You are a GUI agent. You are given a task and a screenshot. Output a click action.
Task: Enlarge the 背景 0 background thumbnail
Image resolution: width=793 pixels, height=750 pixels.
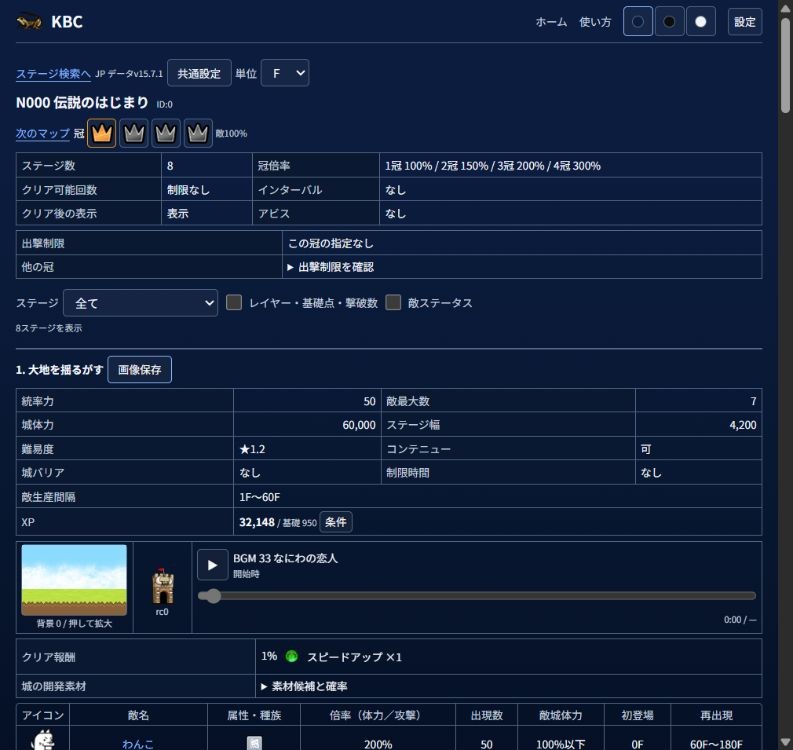74,580
